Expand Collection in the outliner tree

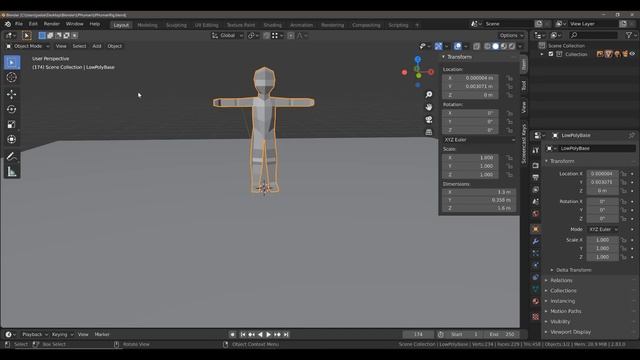(x=542, y=54)
